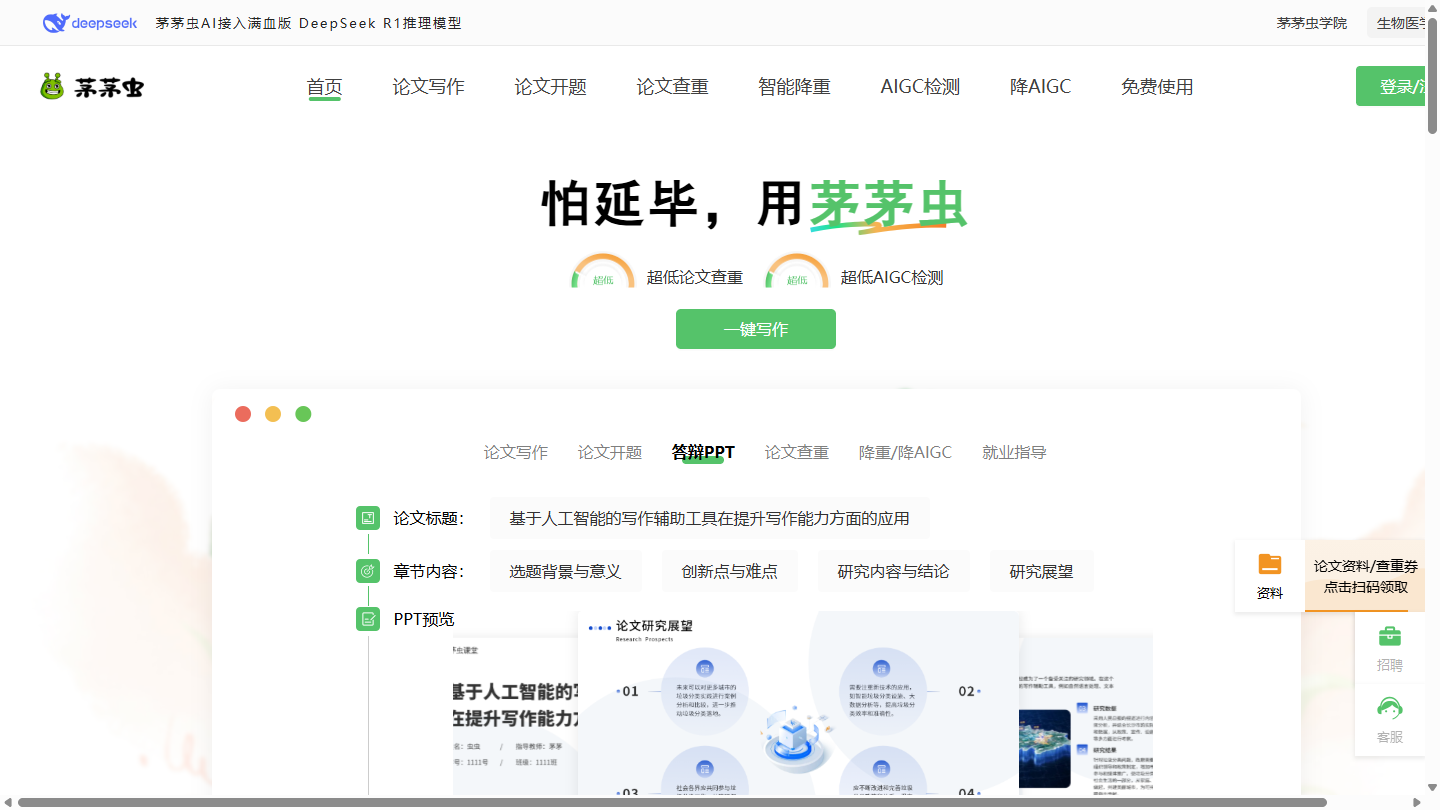This screenshot has width=1440, height=810.
Task: Open 降AIGC navigation item
Action: (1040, 87)
